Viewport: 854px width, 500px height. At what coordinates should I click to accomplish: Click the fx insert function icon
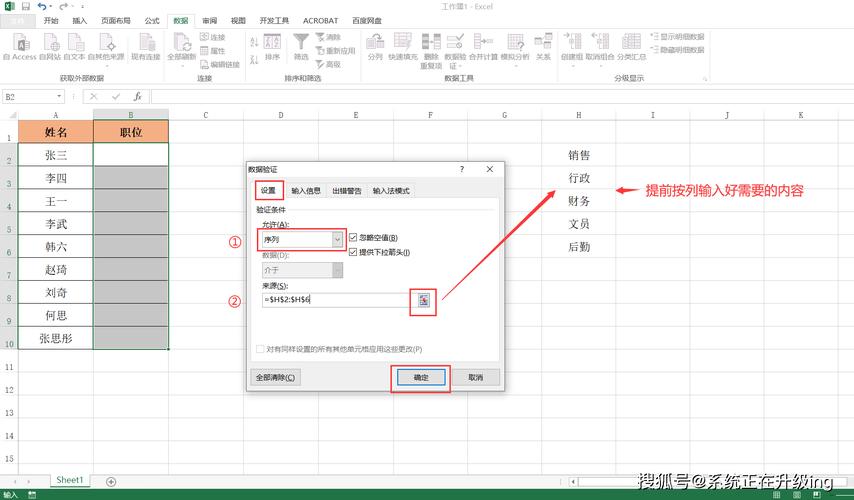coord(138,96)
